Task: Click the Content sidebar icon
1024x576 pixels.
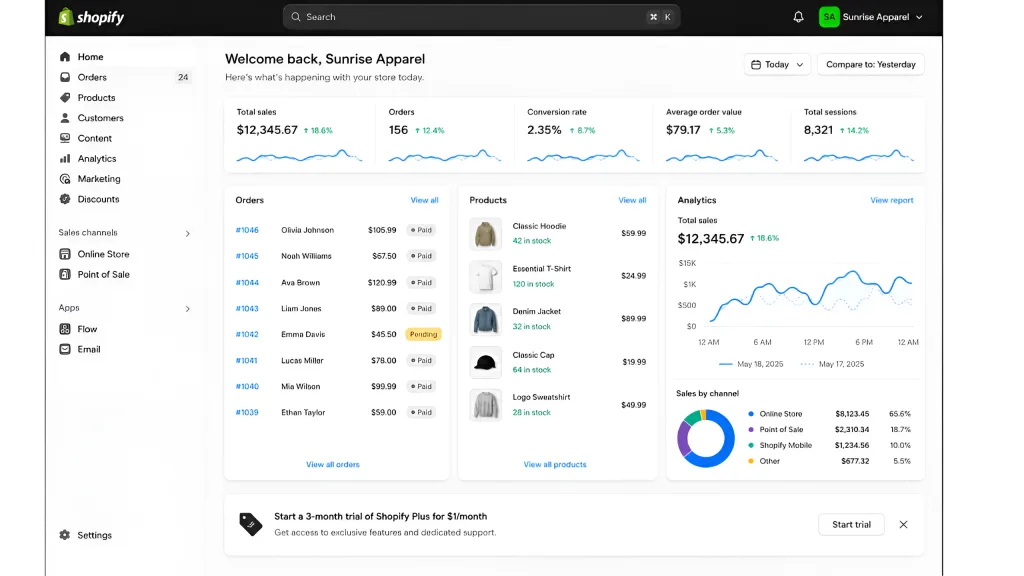Action: tap(65, 138)
